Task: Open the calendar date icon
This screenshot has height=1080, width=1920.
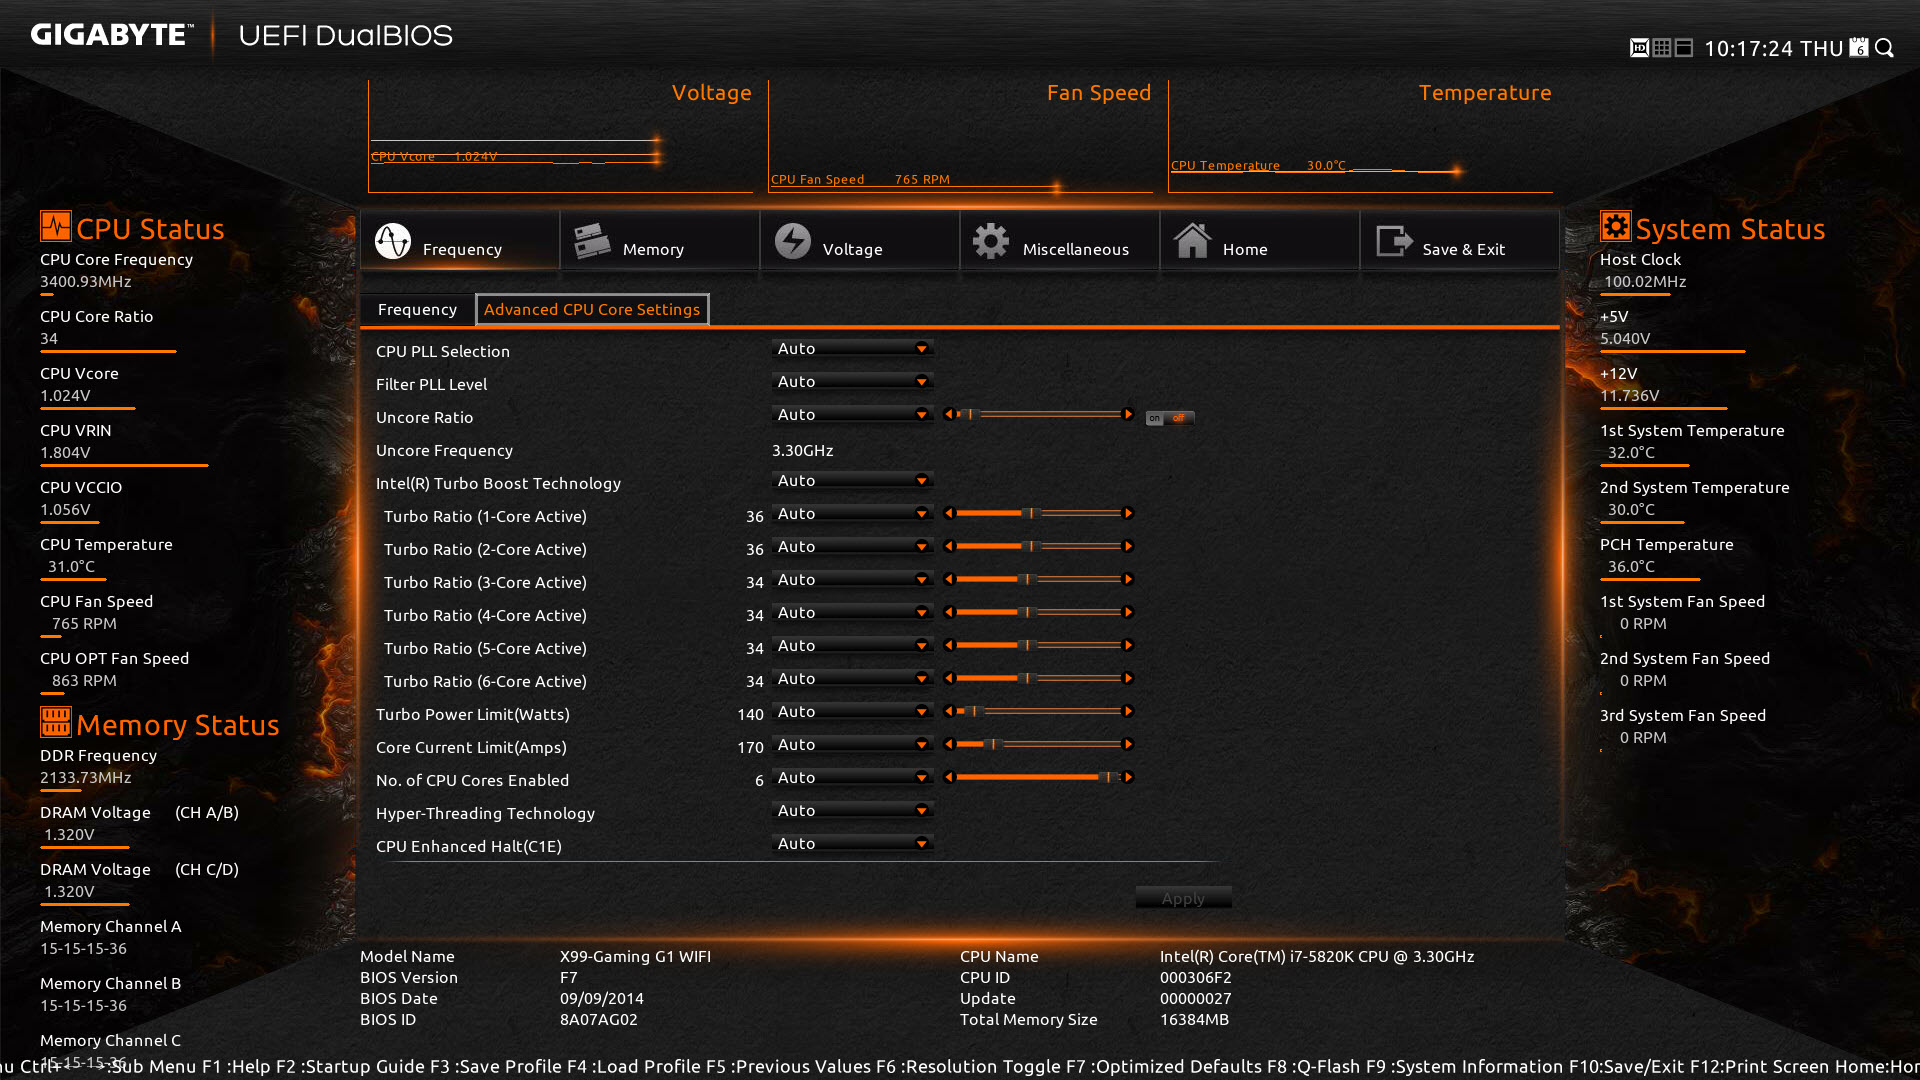Action: 1859,48
